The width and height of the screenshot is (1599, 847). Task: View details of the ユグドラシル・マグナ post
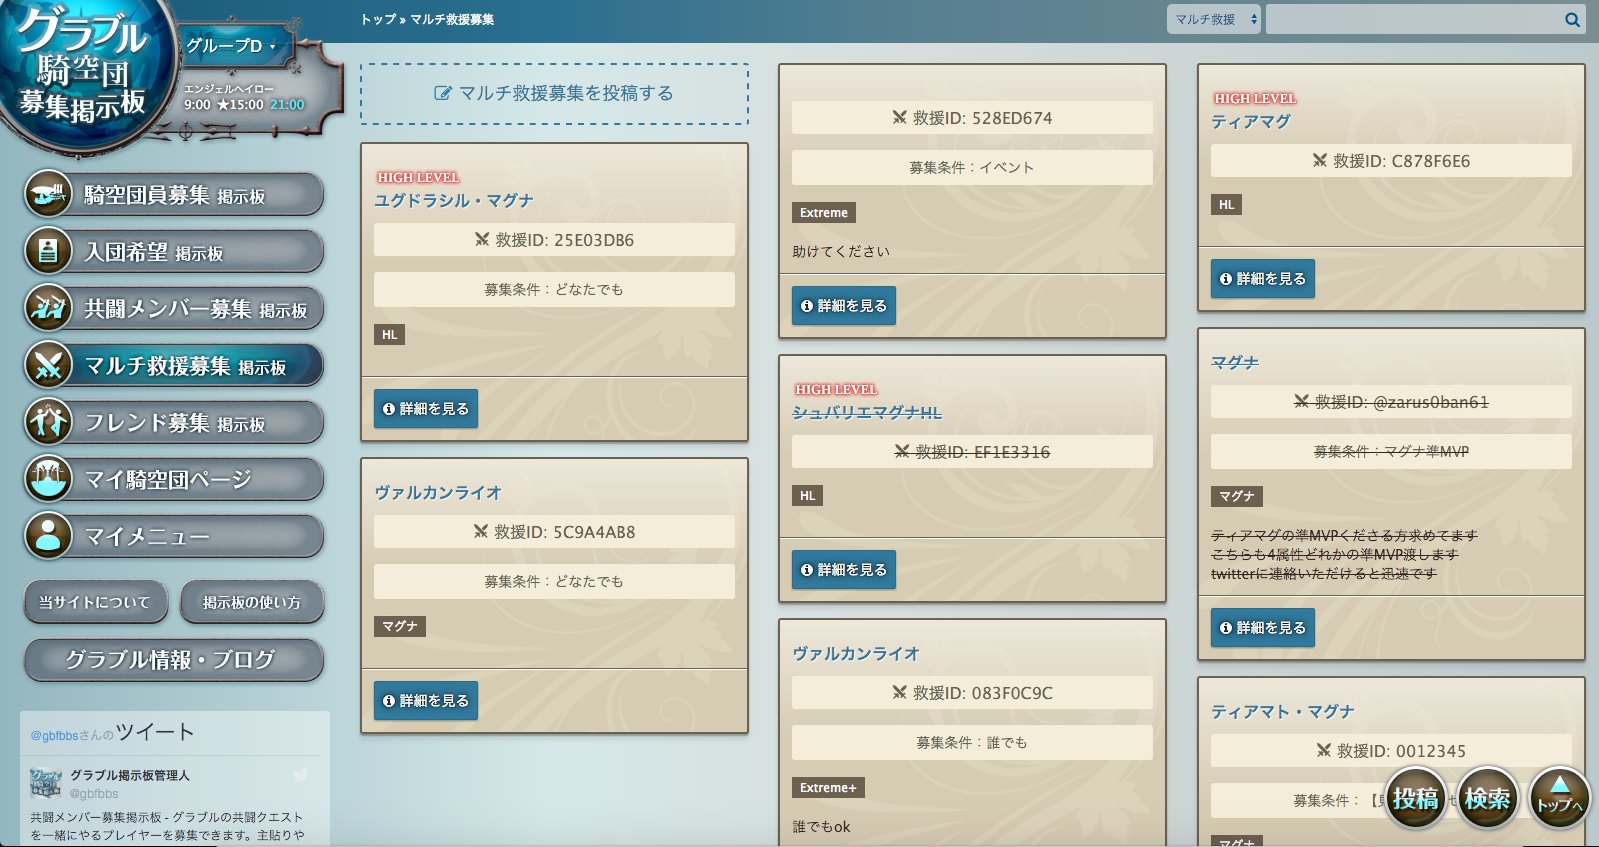pos(426,409)
